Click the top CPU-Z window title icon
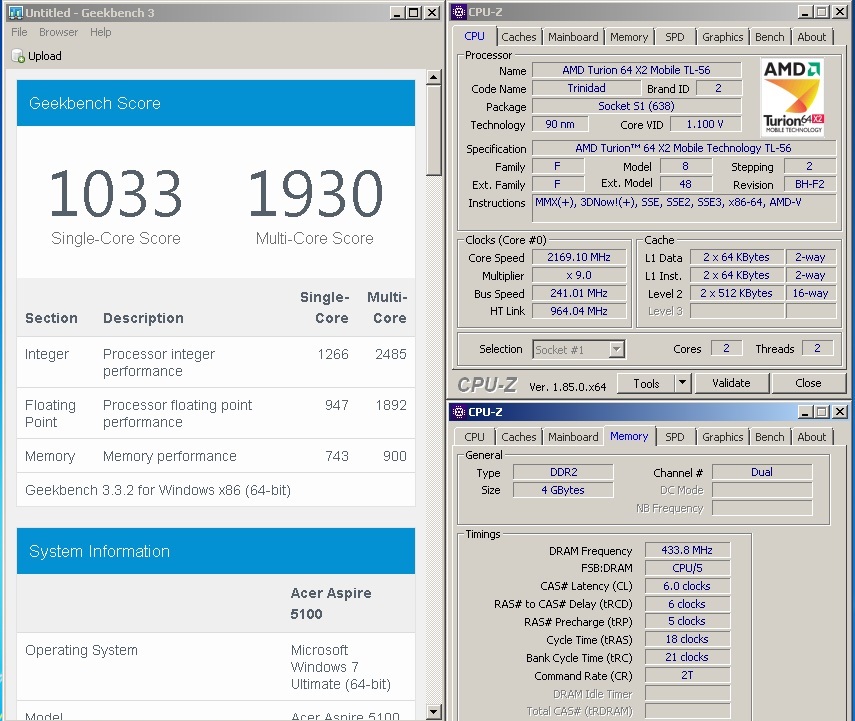 [x=459, y=12]
